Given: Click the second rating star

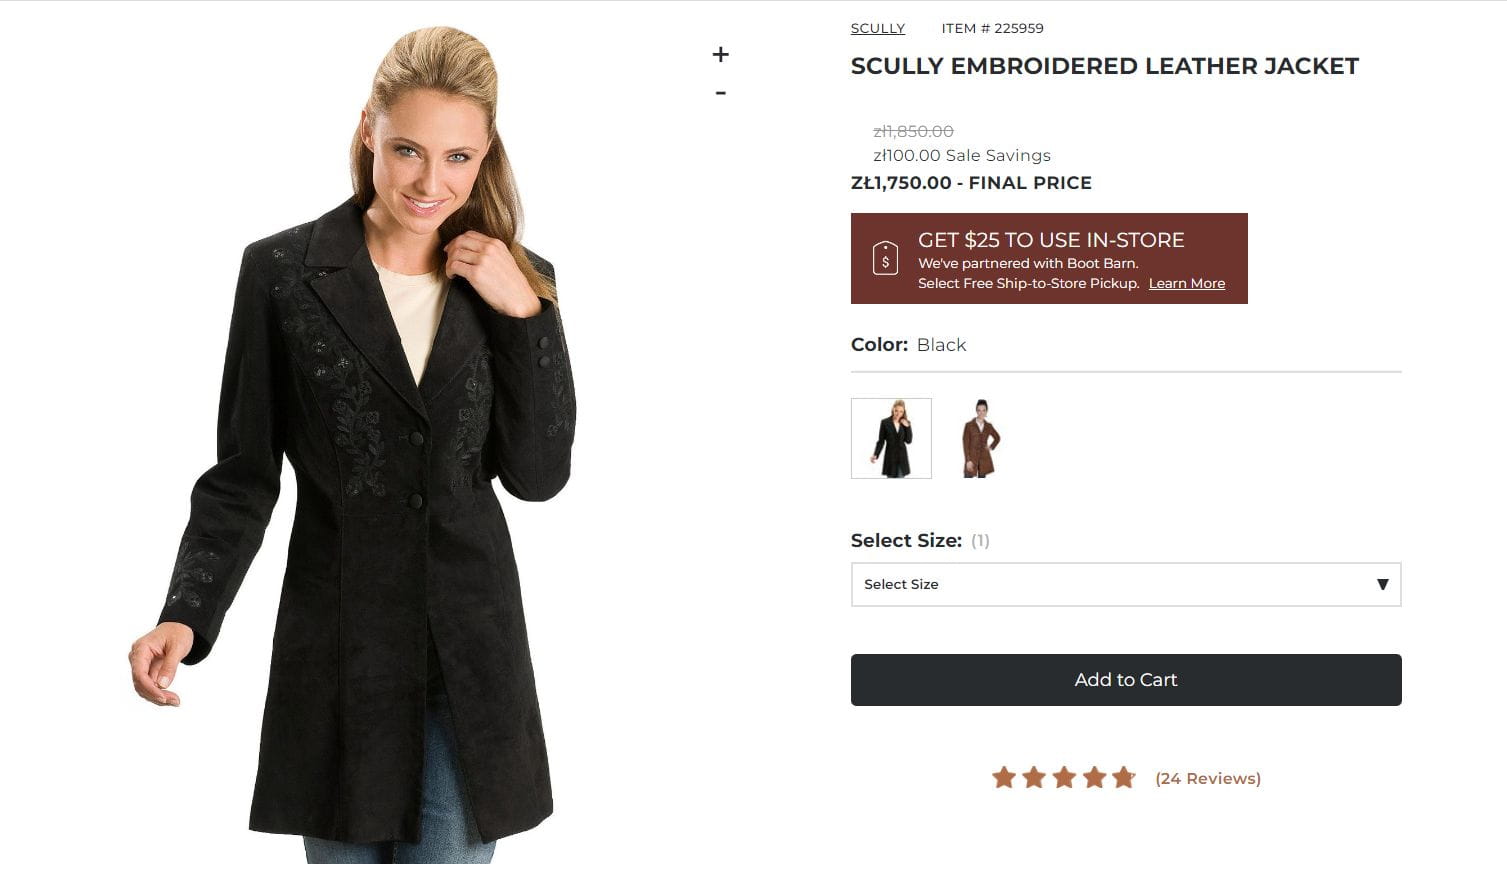Looking at the screenshot, I should tap(1034, 778).
